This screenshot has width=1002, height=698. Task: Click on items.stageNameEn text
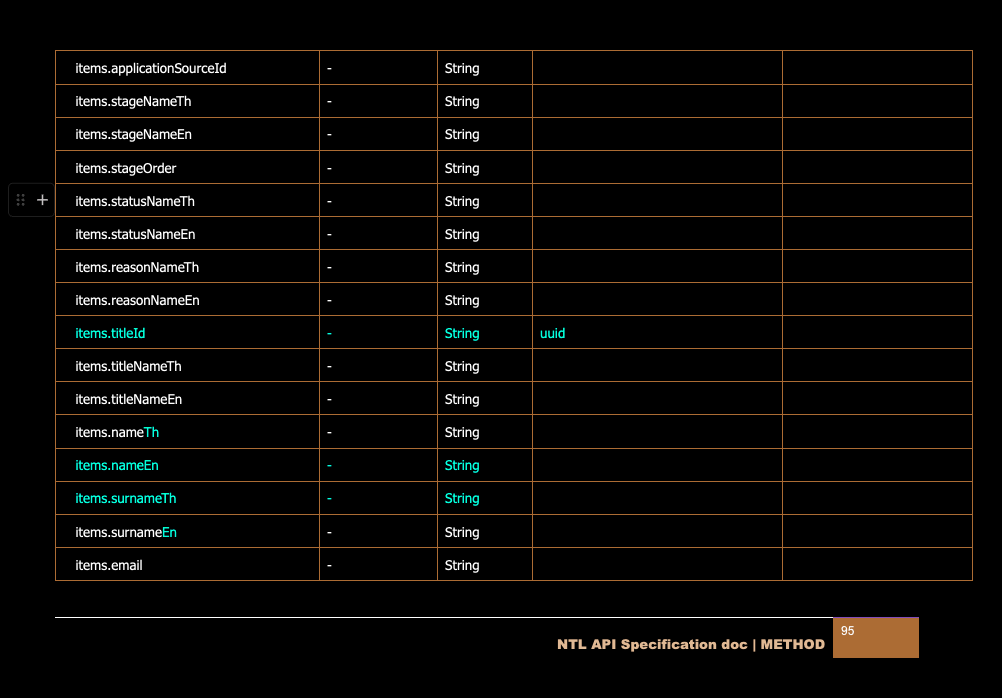[x=133, y=135]
